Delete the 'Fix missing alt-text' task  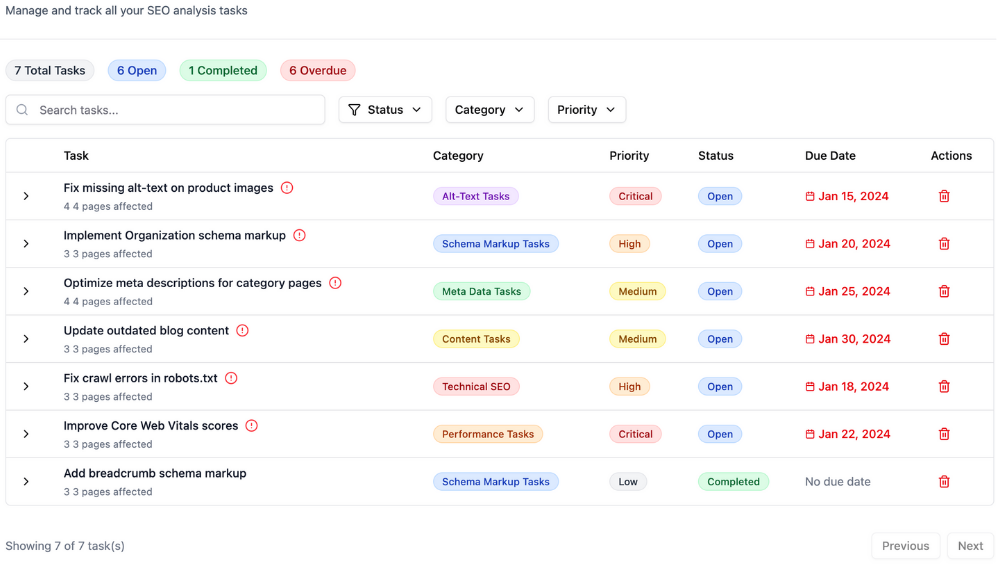(x=944, y=196)
